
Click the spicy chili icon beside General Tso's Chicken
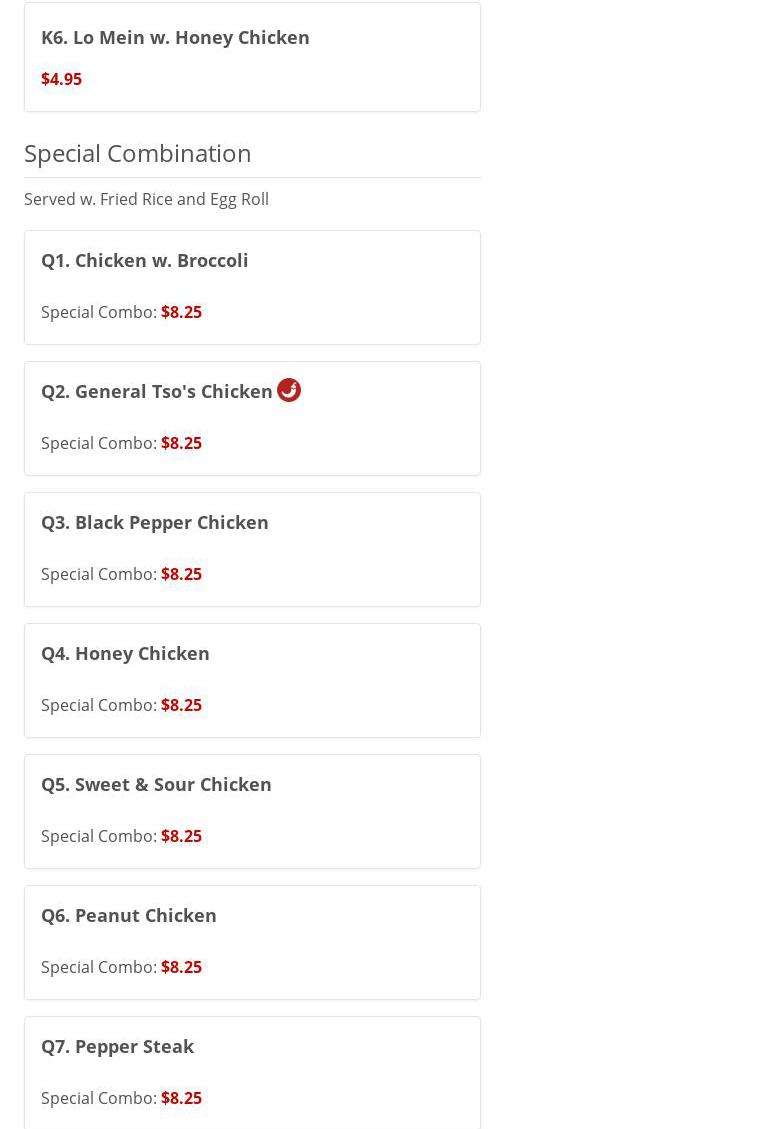pyautogui.click(x=289, y=390)
